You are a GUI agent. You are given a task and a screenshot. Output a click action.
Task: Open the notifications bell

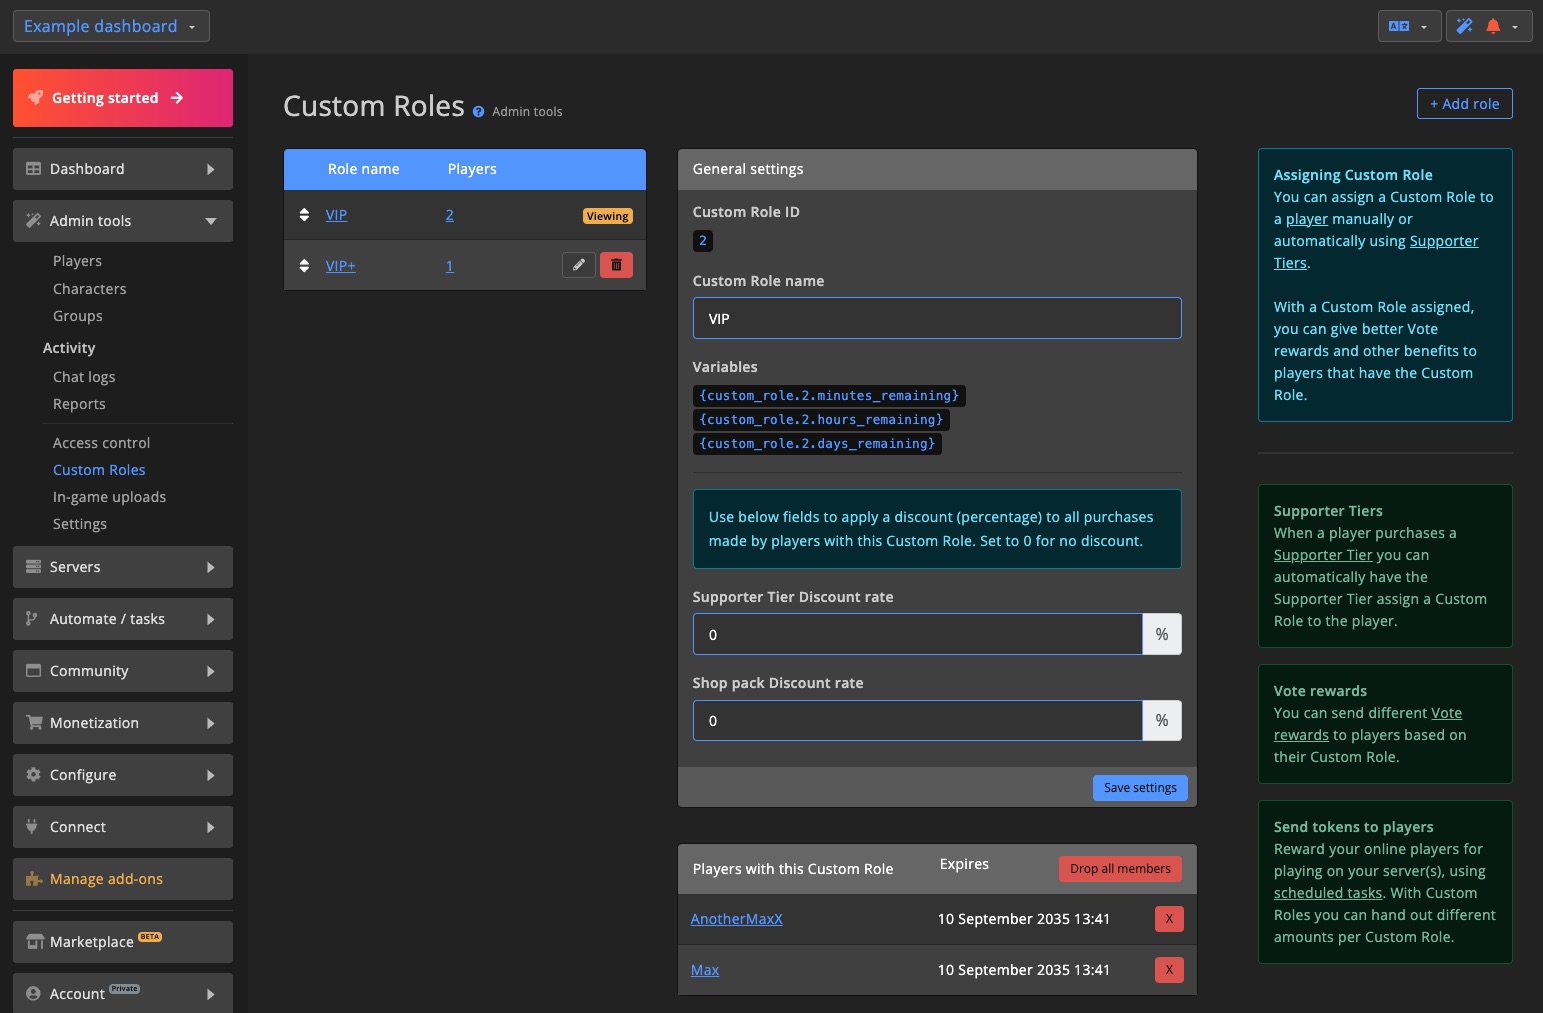point(1493,25)
